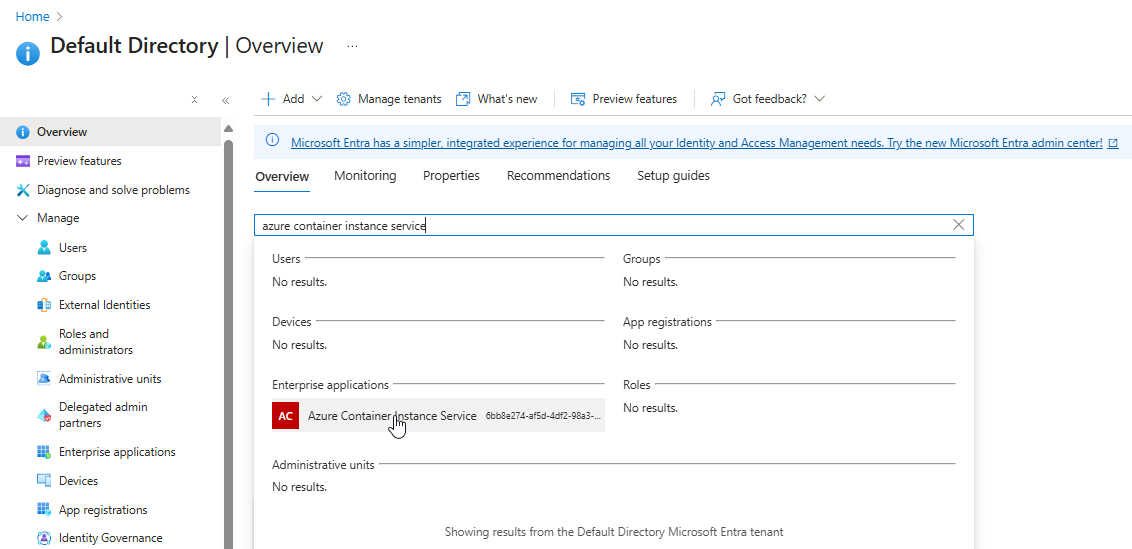This screenshot has width=1132, height=549.
Task: Click the Enterprise applications results heading
Action: (x=331, y=385)
